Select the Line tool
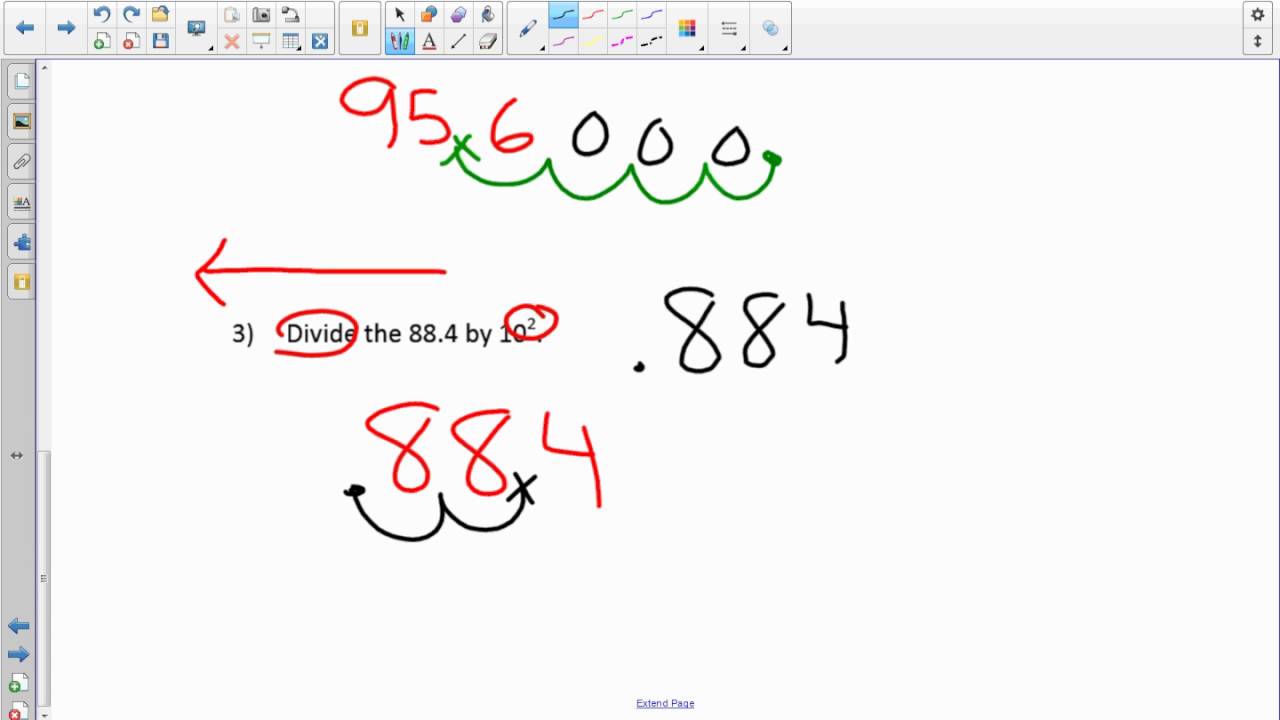The image size is (1280, 720). (458, 41)
